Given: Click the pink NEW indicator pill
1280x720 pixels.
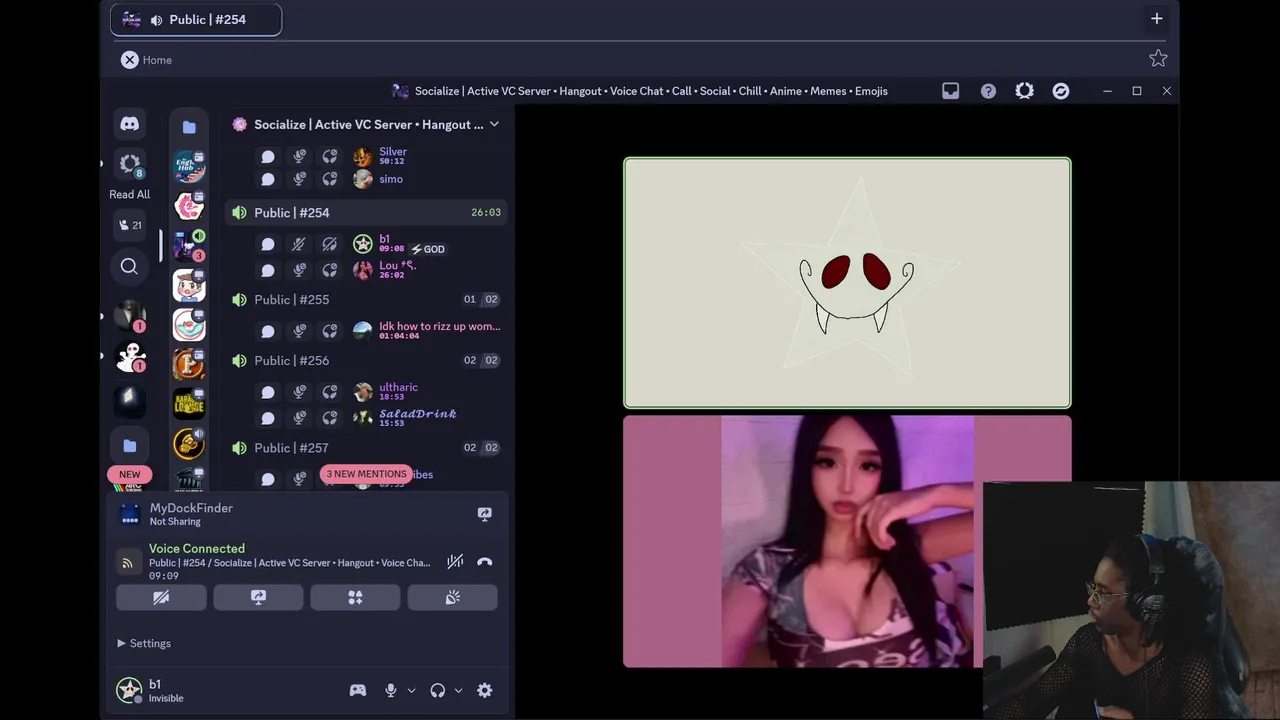Looking at the screenshot, I should [130, 474].
